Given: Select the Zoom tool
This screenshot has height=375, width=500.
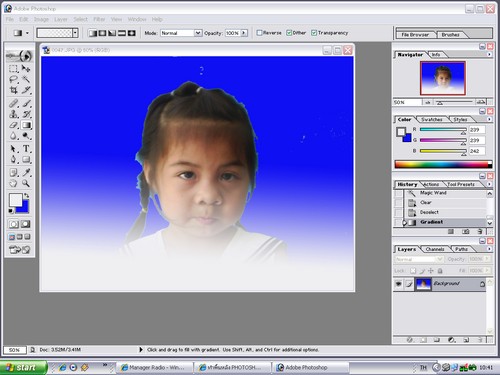Looking at the screenshot, I should coord(26,183).
